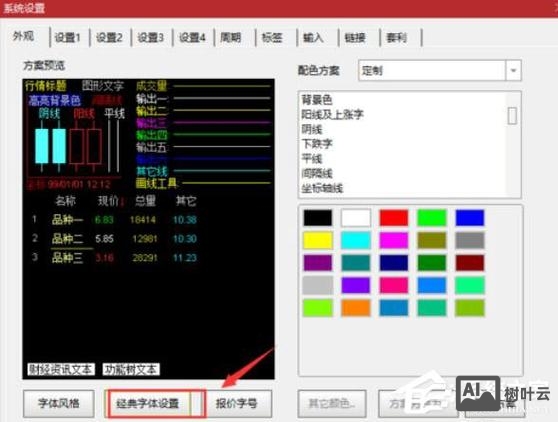The image size is (558, 422).
Task: Click 品种三 row in preview table
Action: point(114,257)
